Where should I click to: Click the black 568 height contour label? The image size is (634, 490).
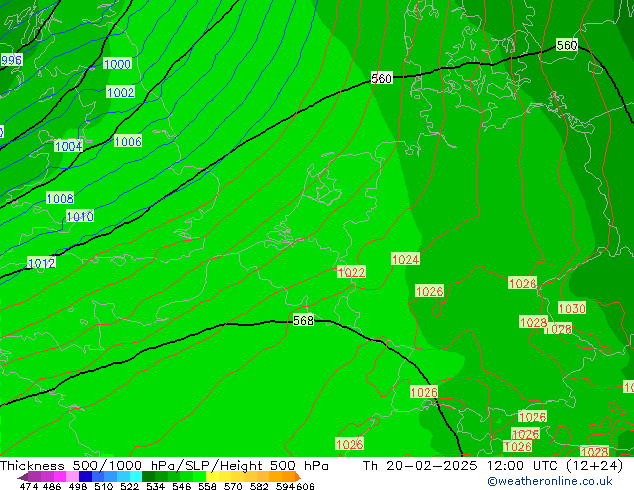pos(303,320)
